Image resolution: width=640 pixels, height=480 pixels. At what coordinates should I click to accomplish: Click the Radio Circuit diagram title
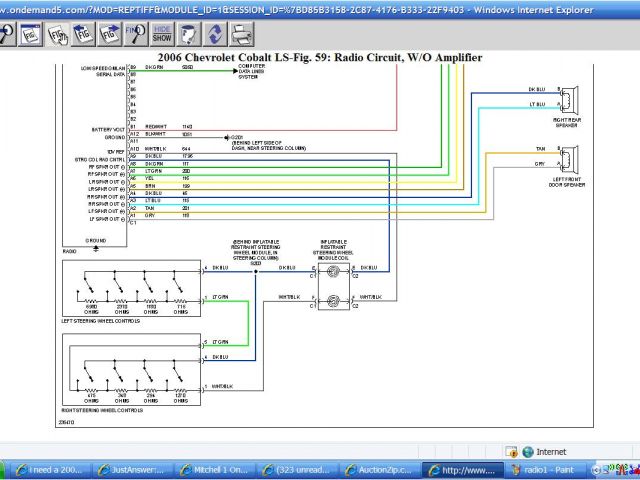[320, 58]
